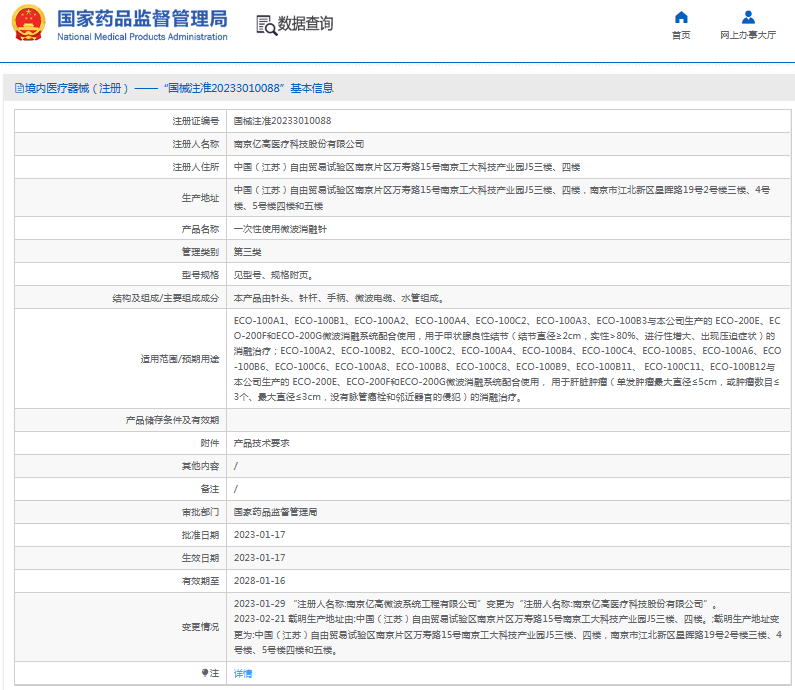Click the 变更情况 change history text
The height and width of the screenshot is (690, 795).
(x=507, y=627)
